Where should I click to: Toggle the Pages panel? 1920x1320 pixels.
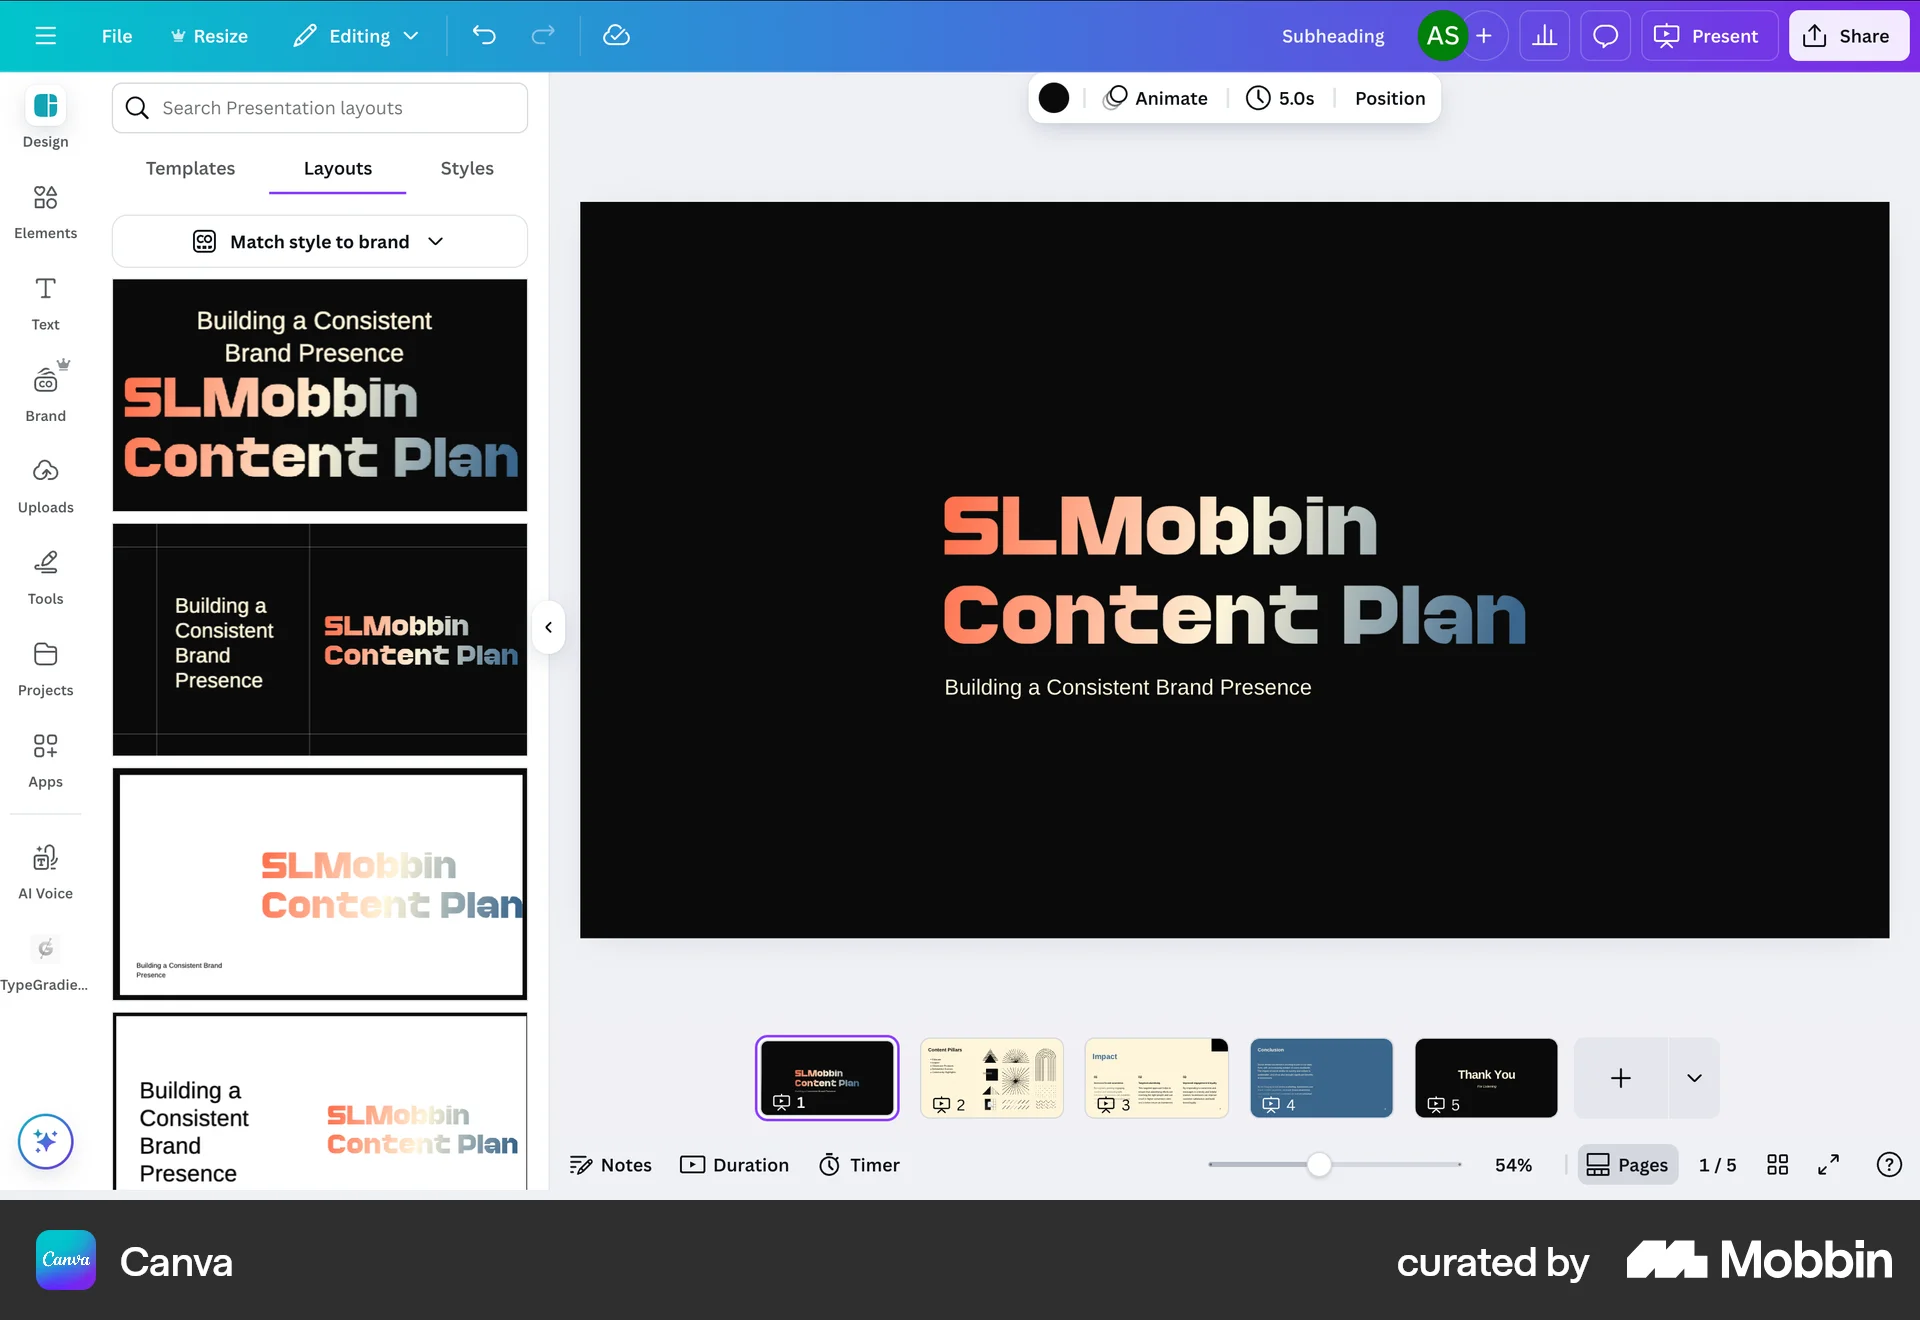tap(1627, 1164)
